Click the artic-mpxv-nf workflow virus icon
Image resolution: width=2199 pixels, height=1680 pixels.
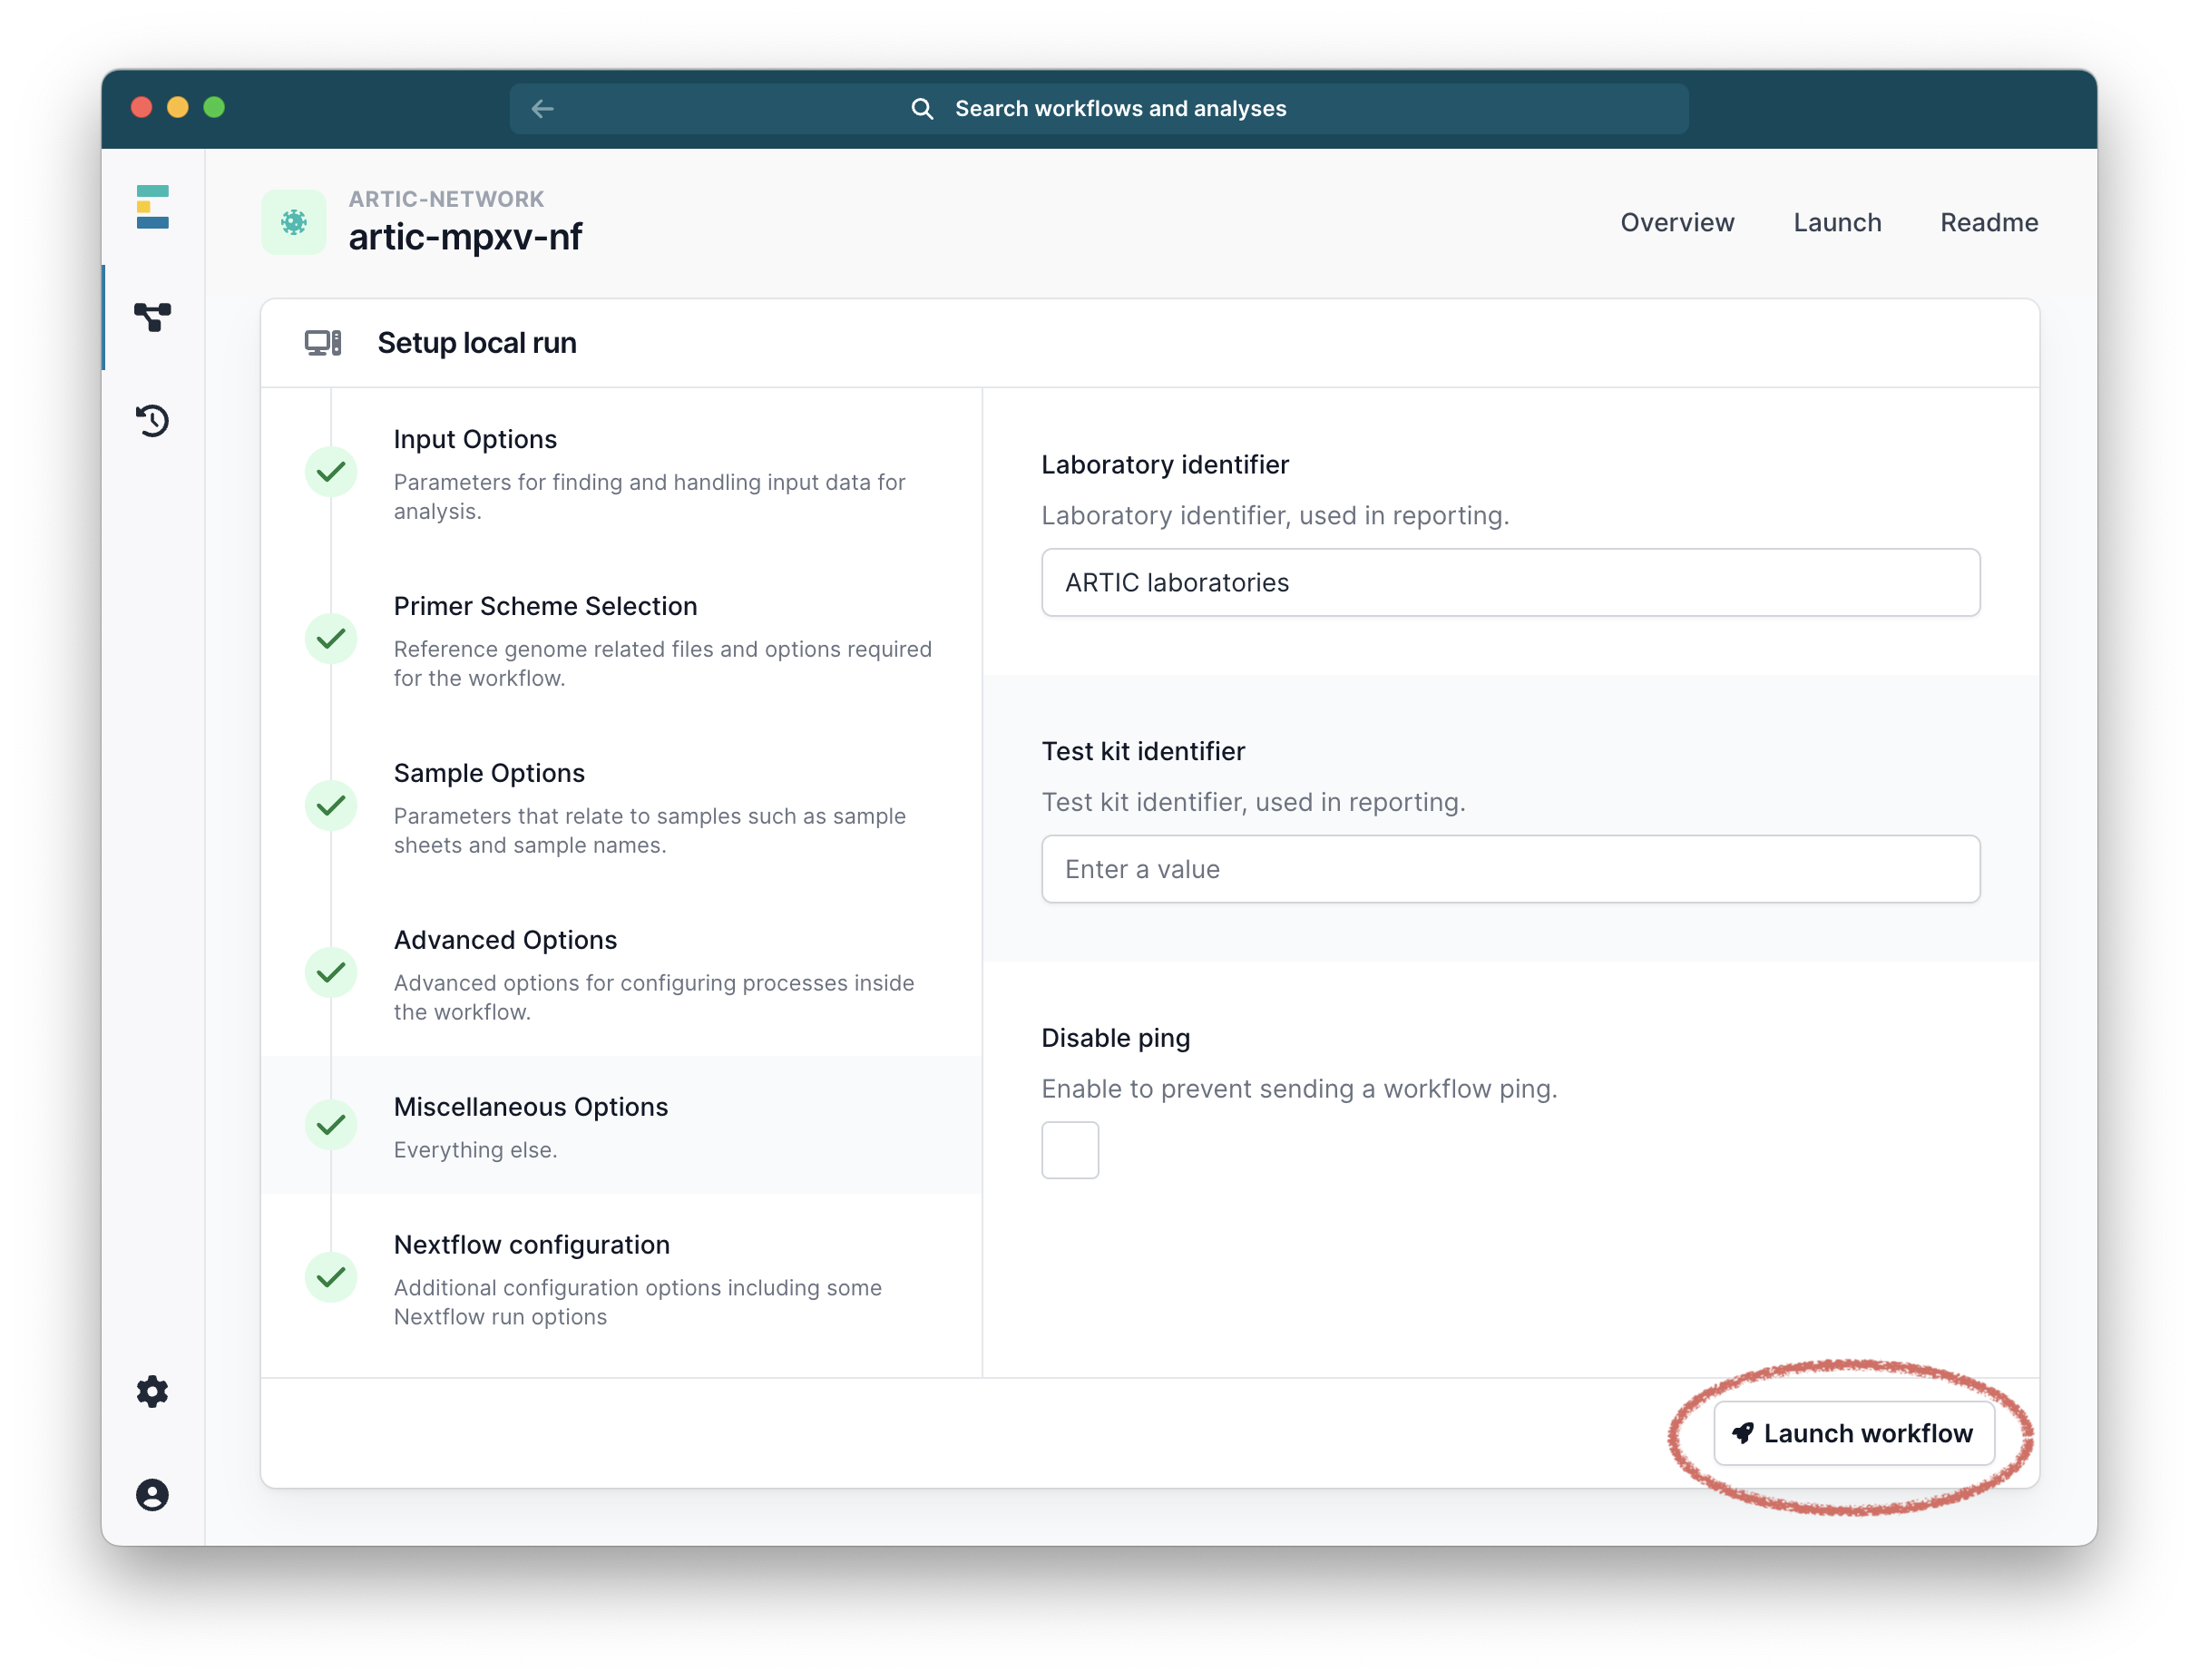294,222
